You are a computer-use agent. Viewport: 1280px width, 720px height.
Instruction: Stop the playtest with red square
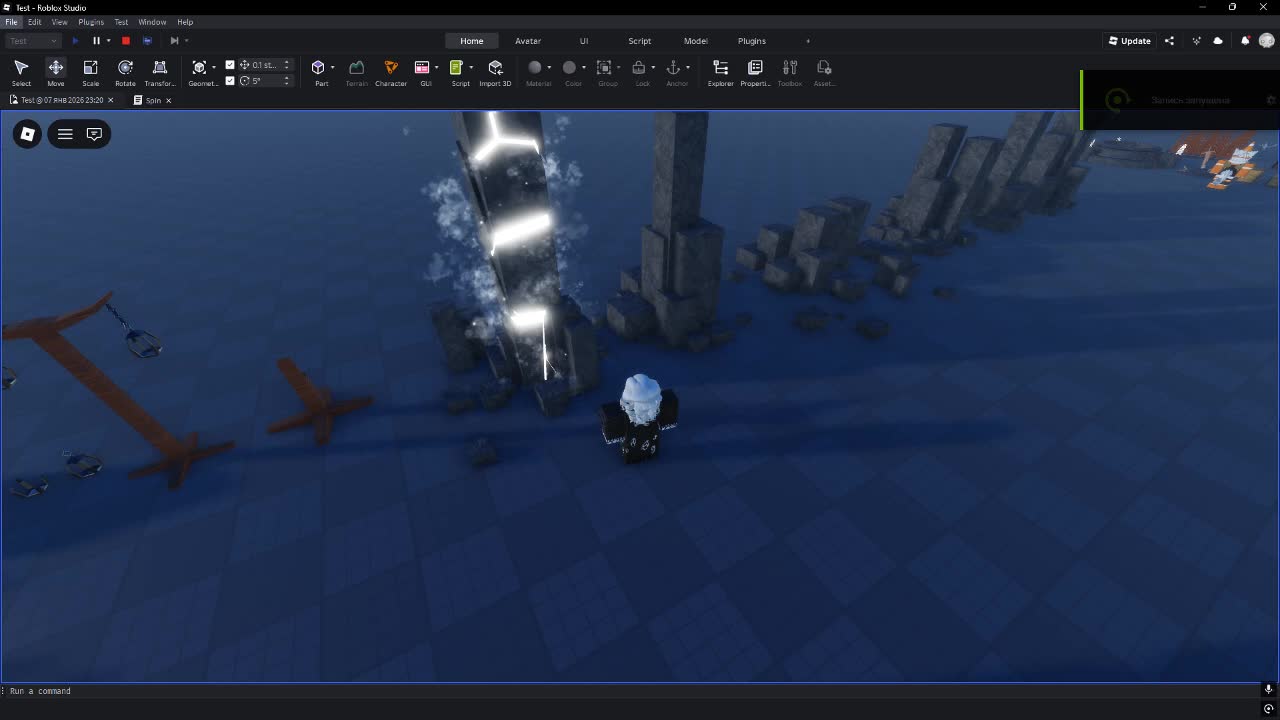click(x=126, y=41)
